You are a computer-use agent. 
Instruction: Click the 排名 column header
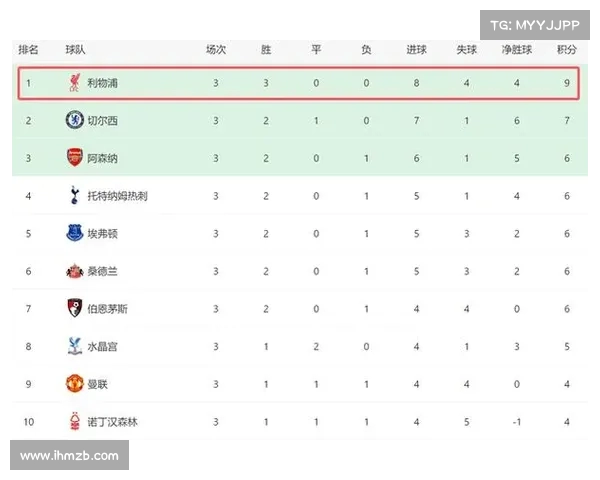pos(28,50)
